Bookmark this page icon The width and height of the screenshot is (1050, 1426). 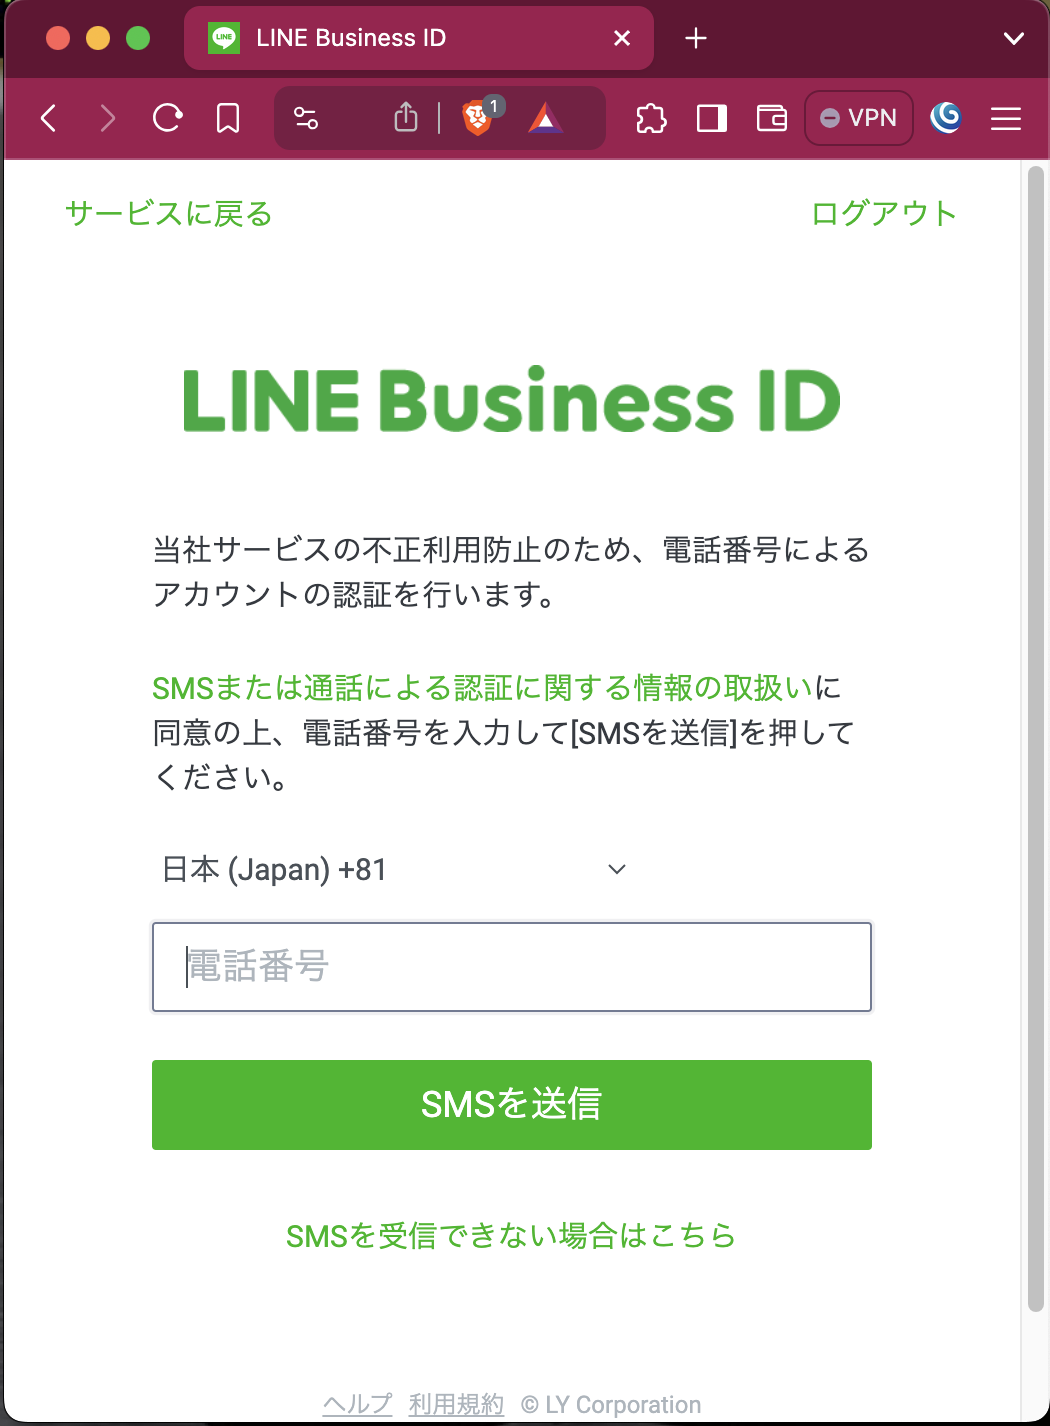click(228, 118)
